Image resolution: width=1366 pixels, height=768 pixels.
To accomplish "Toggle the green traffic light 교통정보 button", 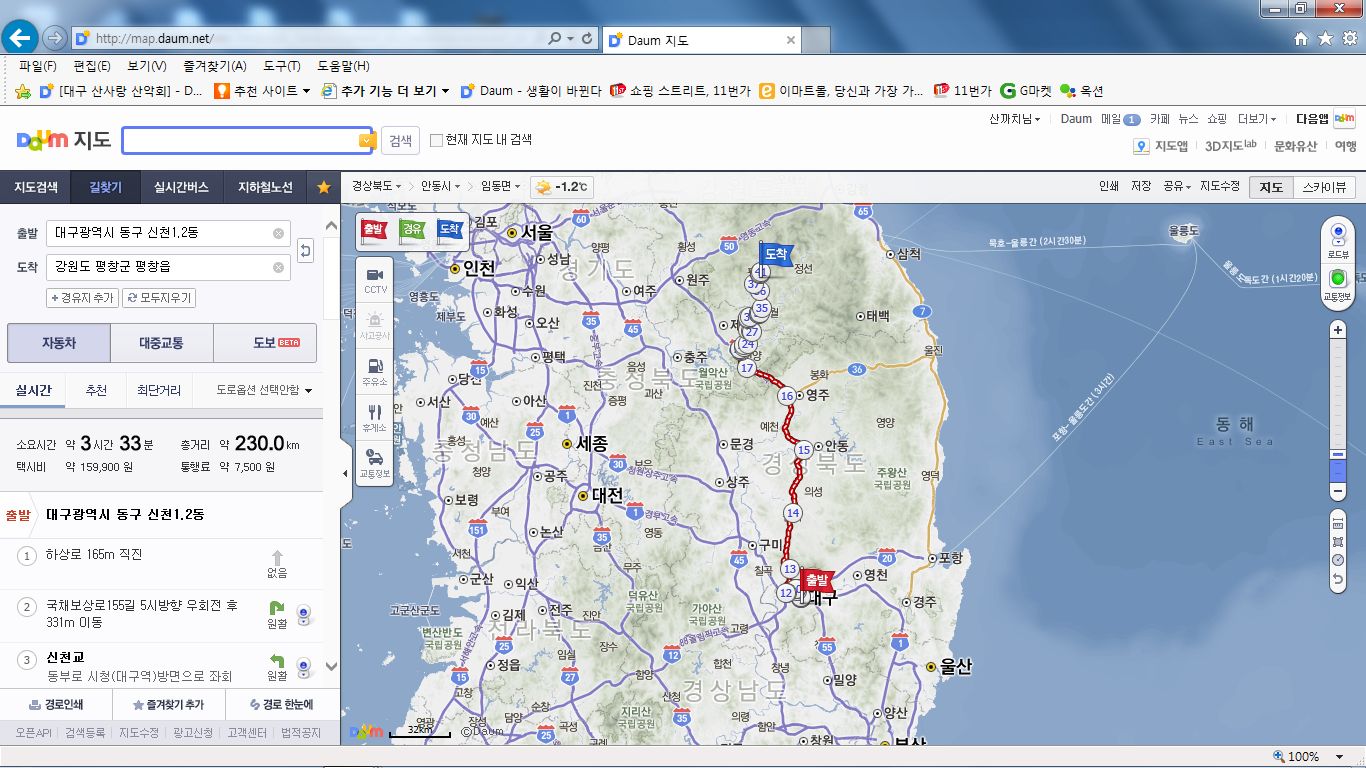I will click(1338, 283).
